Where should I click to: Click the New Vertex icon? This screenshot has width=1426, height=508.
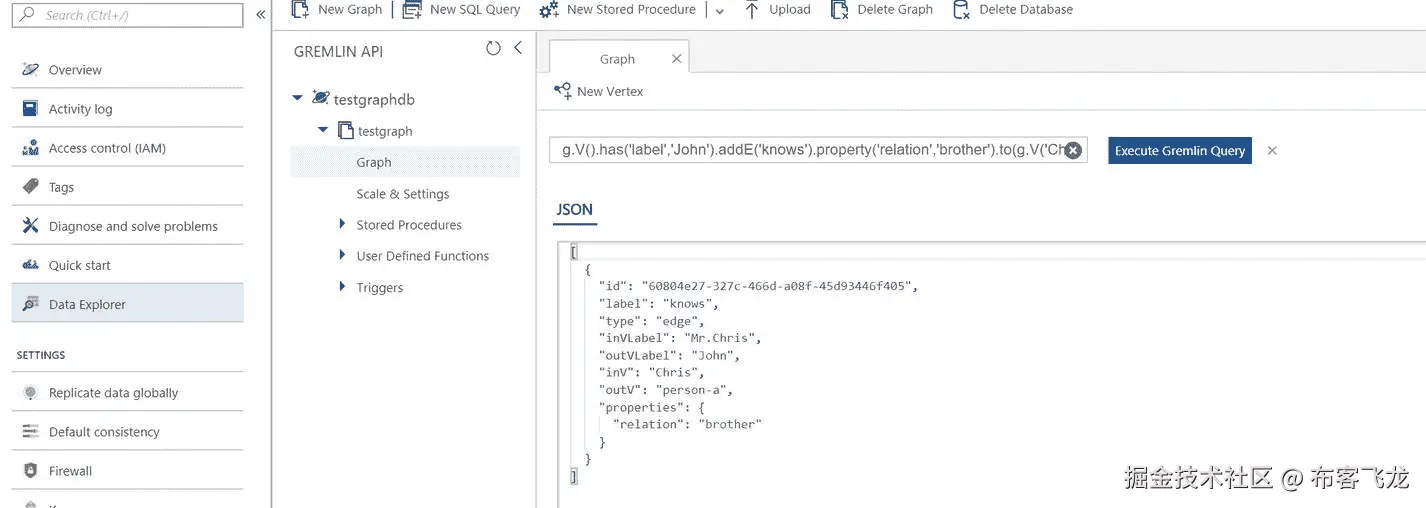click(563, 91)
